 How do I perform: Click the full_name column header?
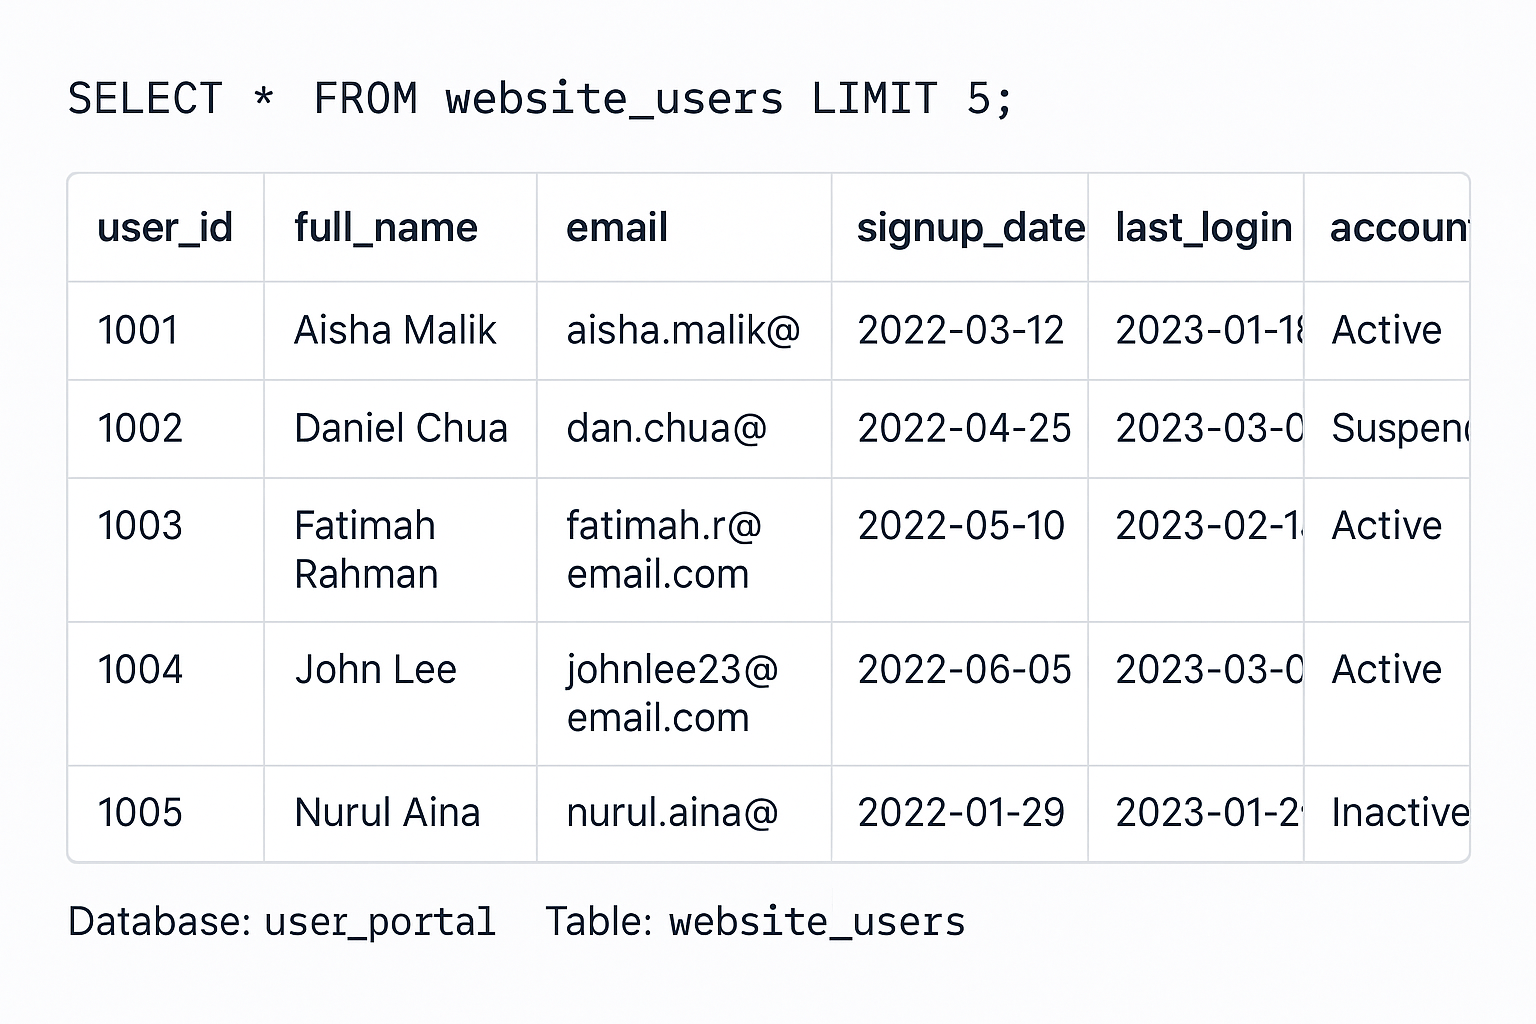[x=386, y=228]
